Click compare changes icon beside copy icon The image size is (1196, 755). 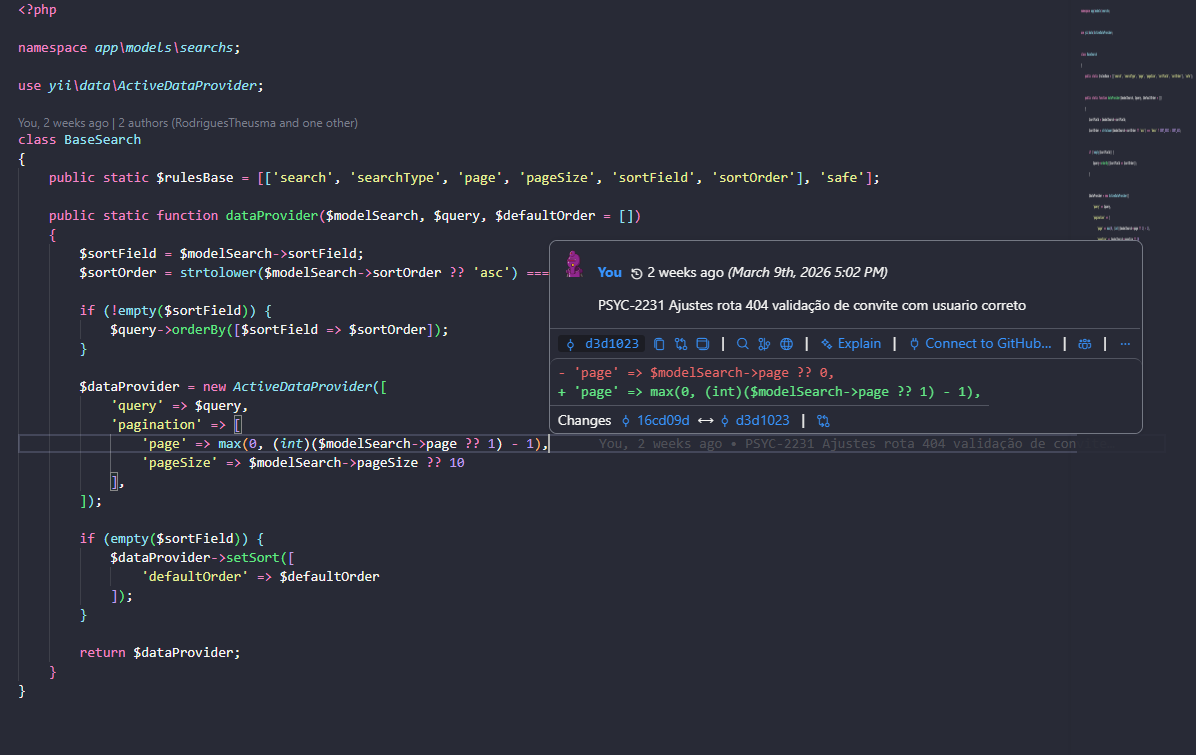tap(681, 344)
